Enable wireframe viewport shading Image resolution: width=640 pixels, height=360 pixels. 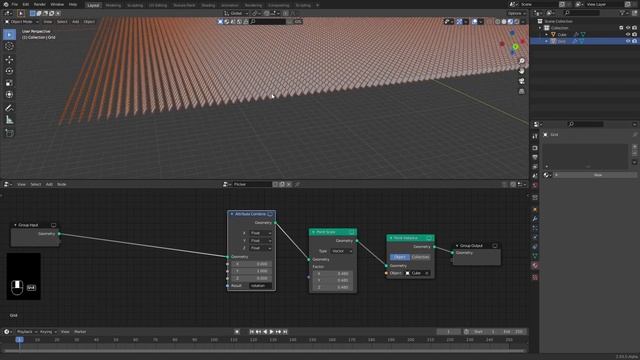point(498,22)
